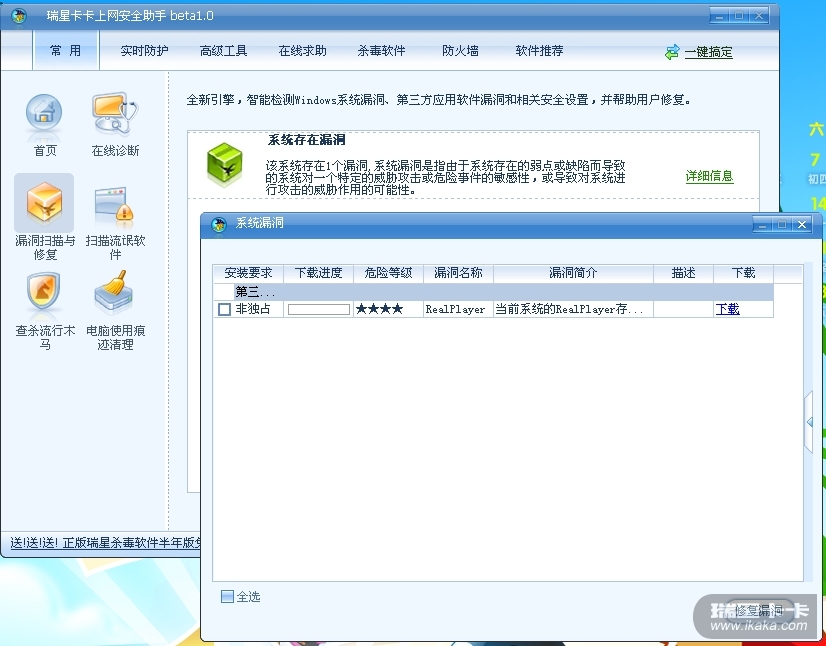Viewport: 826px width, 646px height.
Task: Click the 系统存在漏洞 heading
Action: point(307,140)
